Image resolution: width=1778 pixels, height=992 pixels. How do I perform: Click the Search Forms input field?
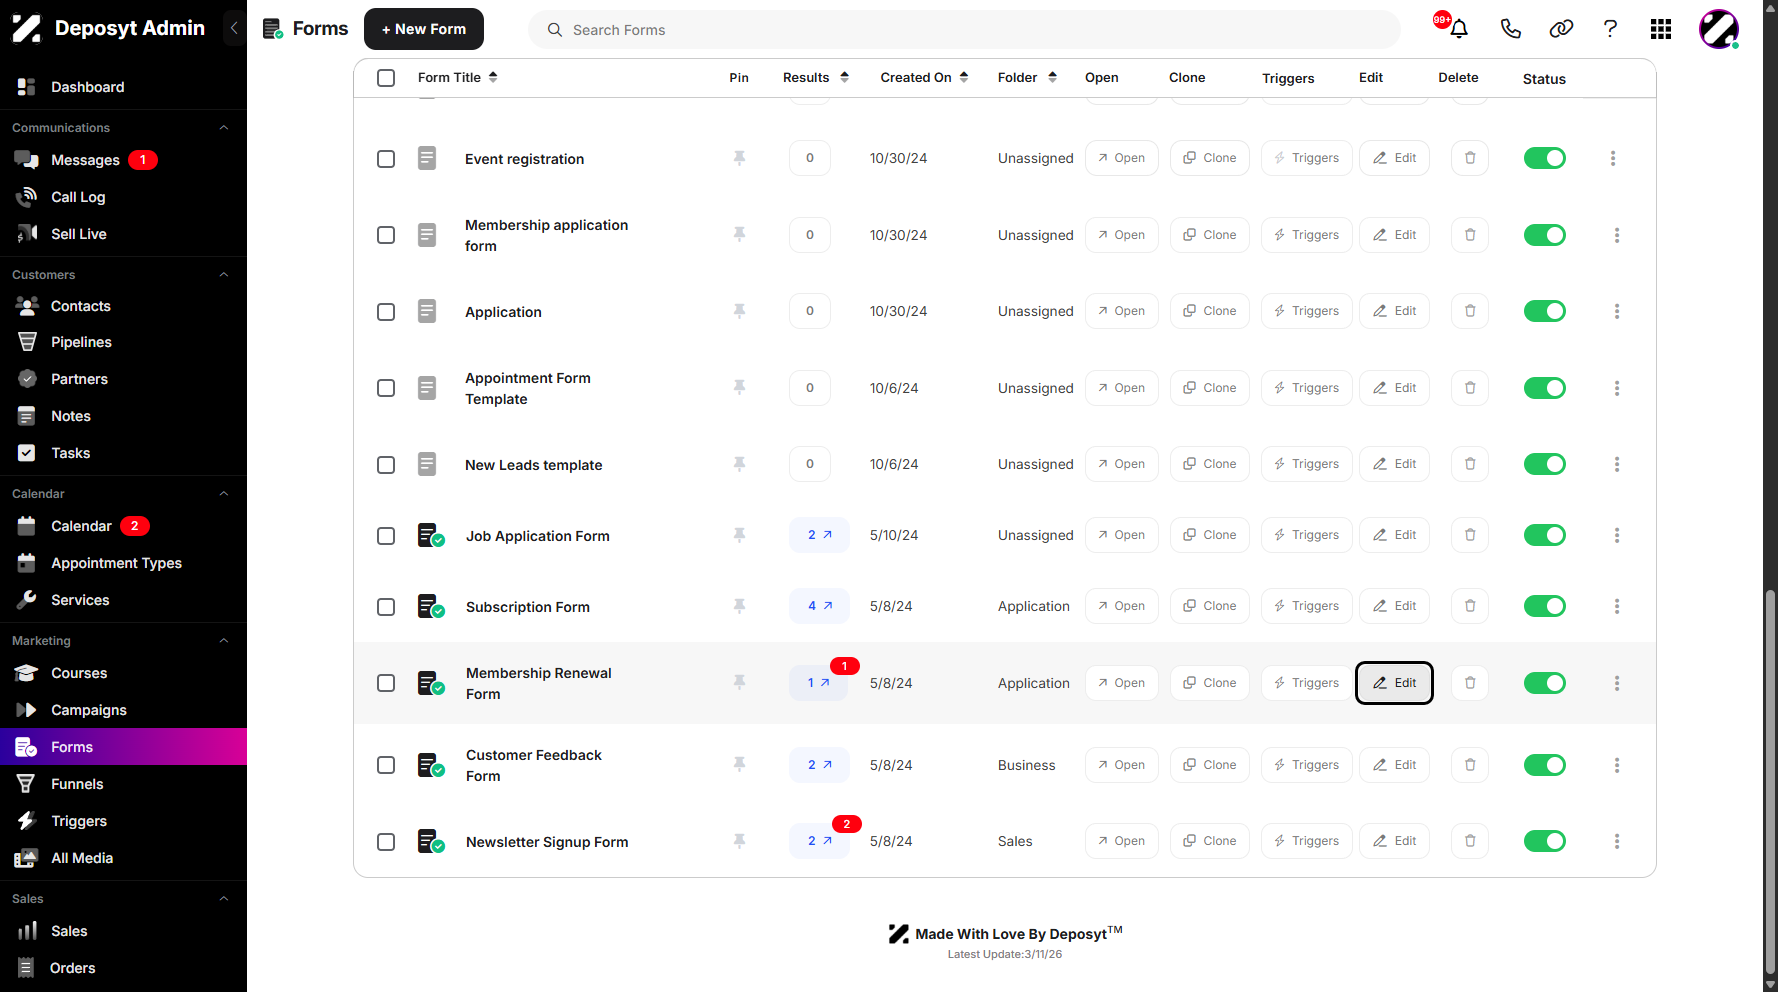[964, 30]
